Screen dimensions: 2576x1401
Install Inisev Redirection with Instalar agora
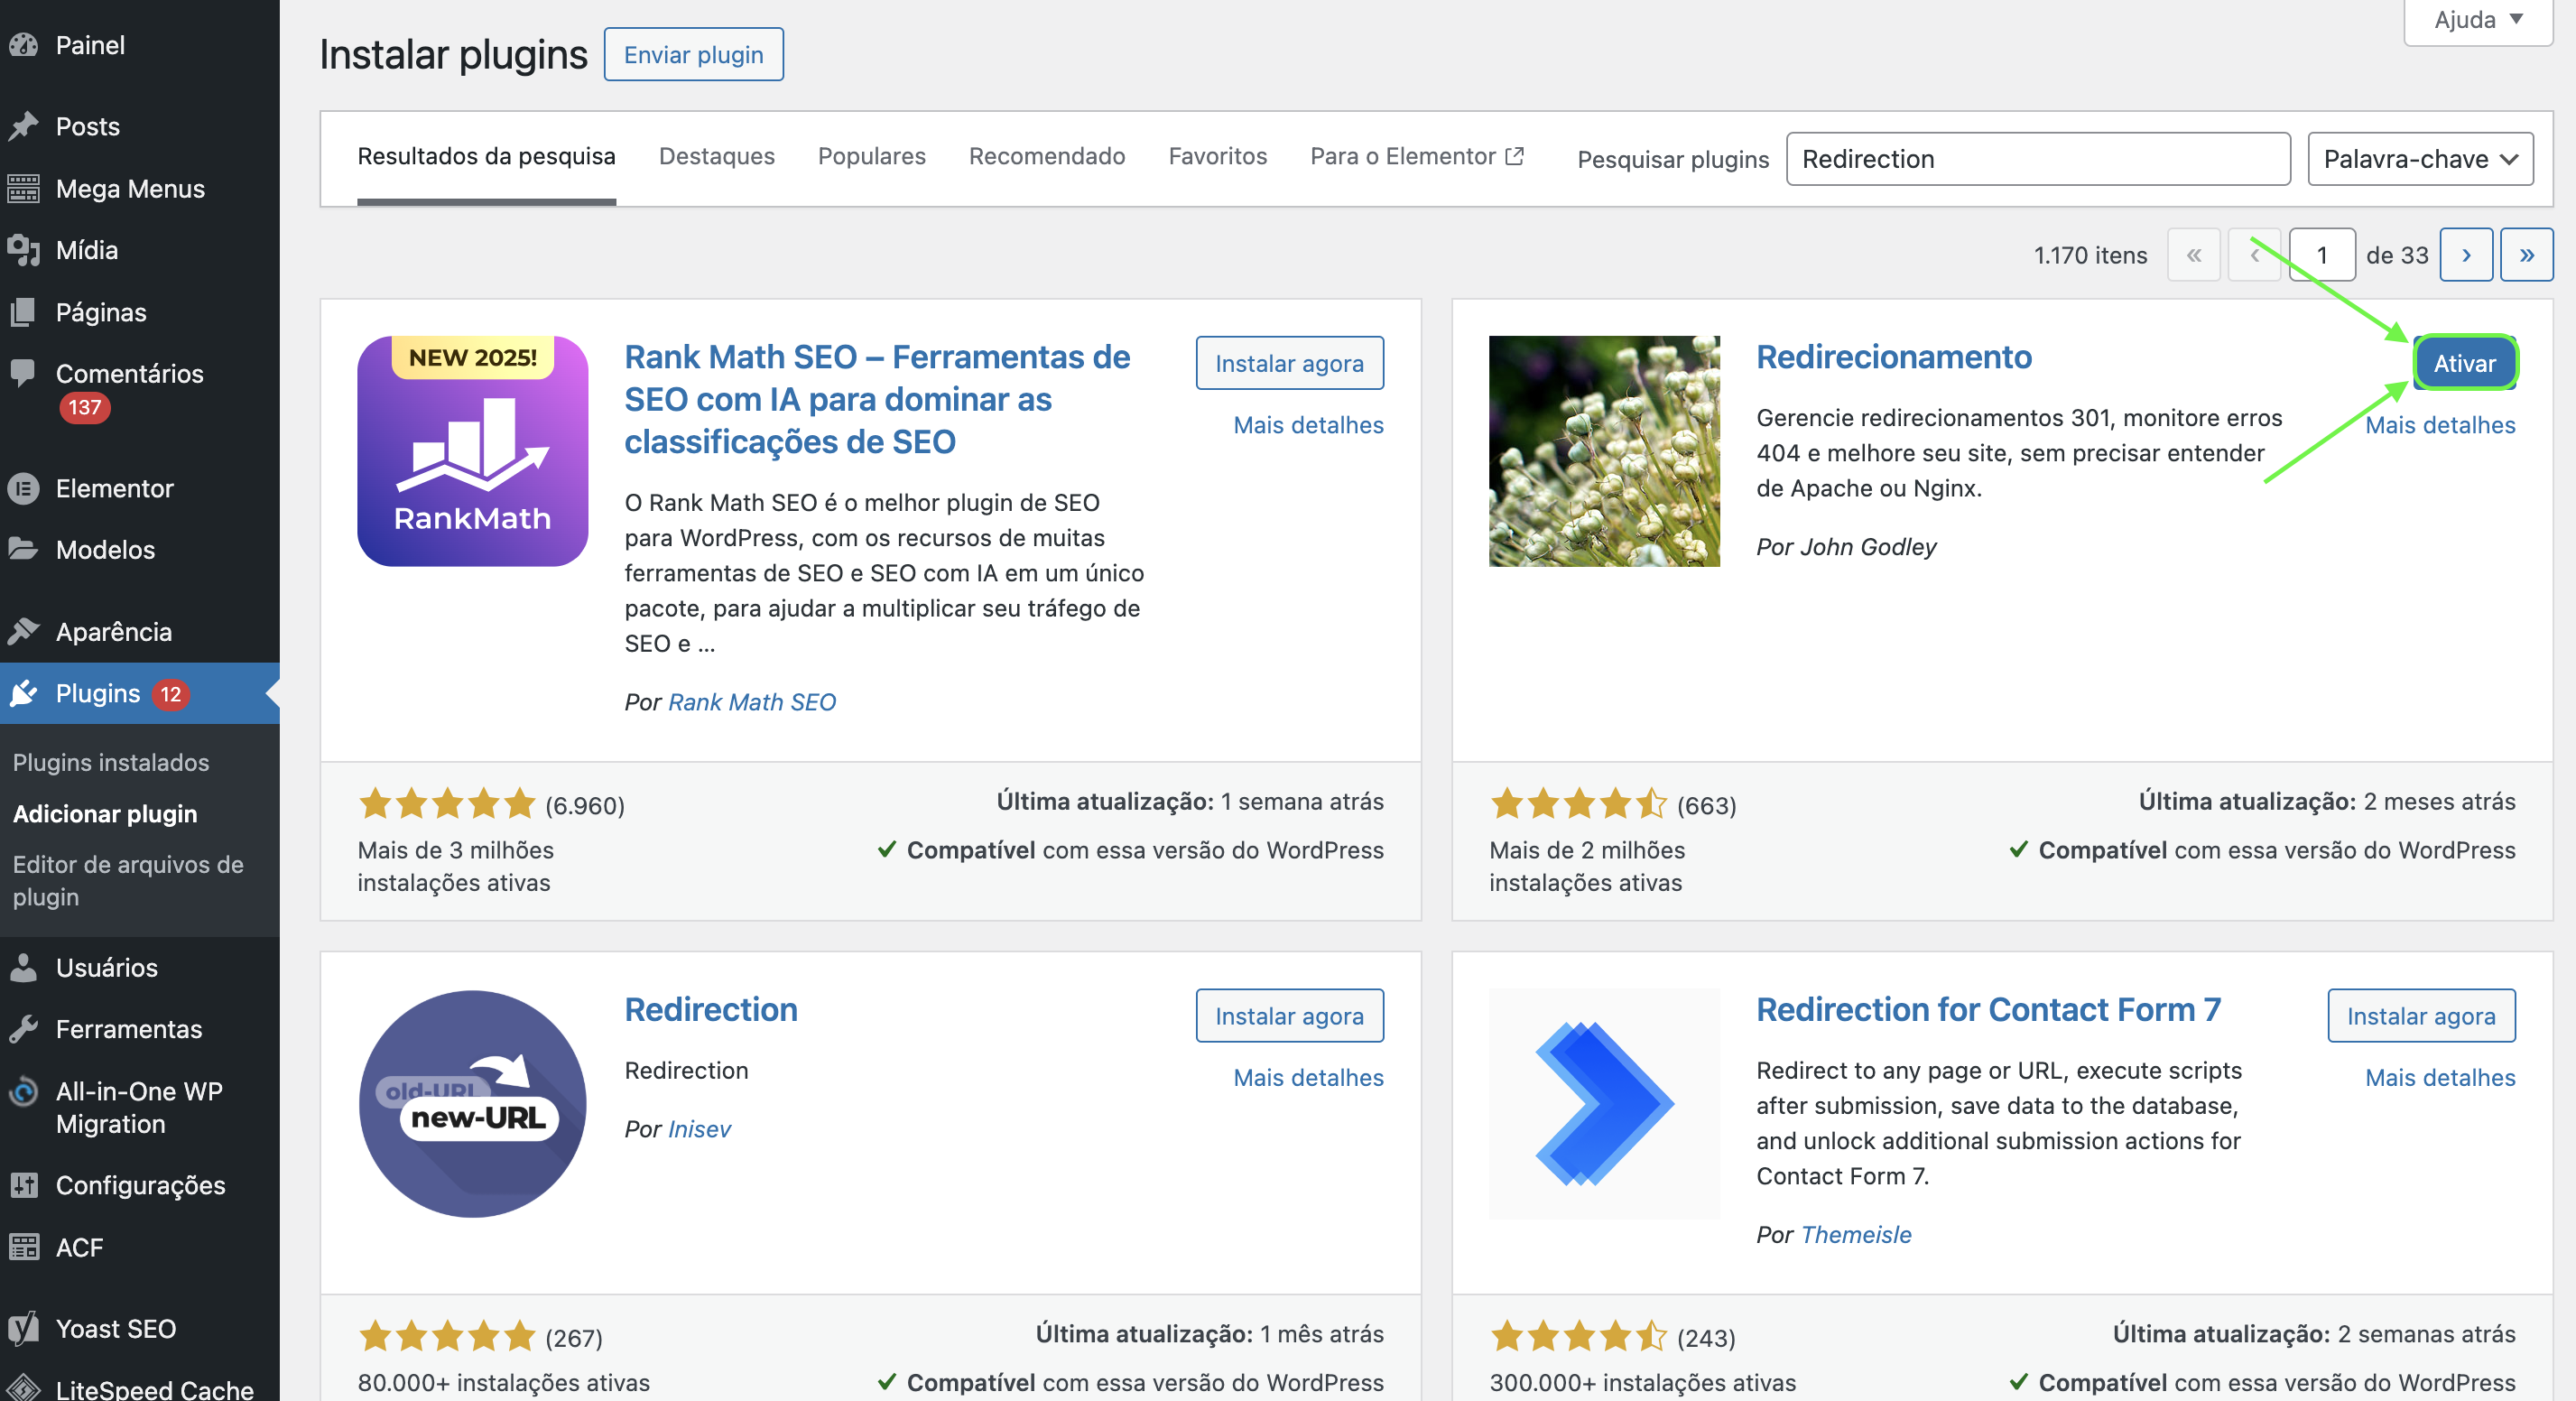[x=1290, y=1016]
